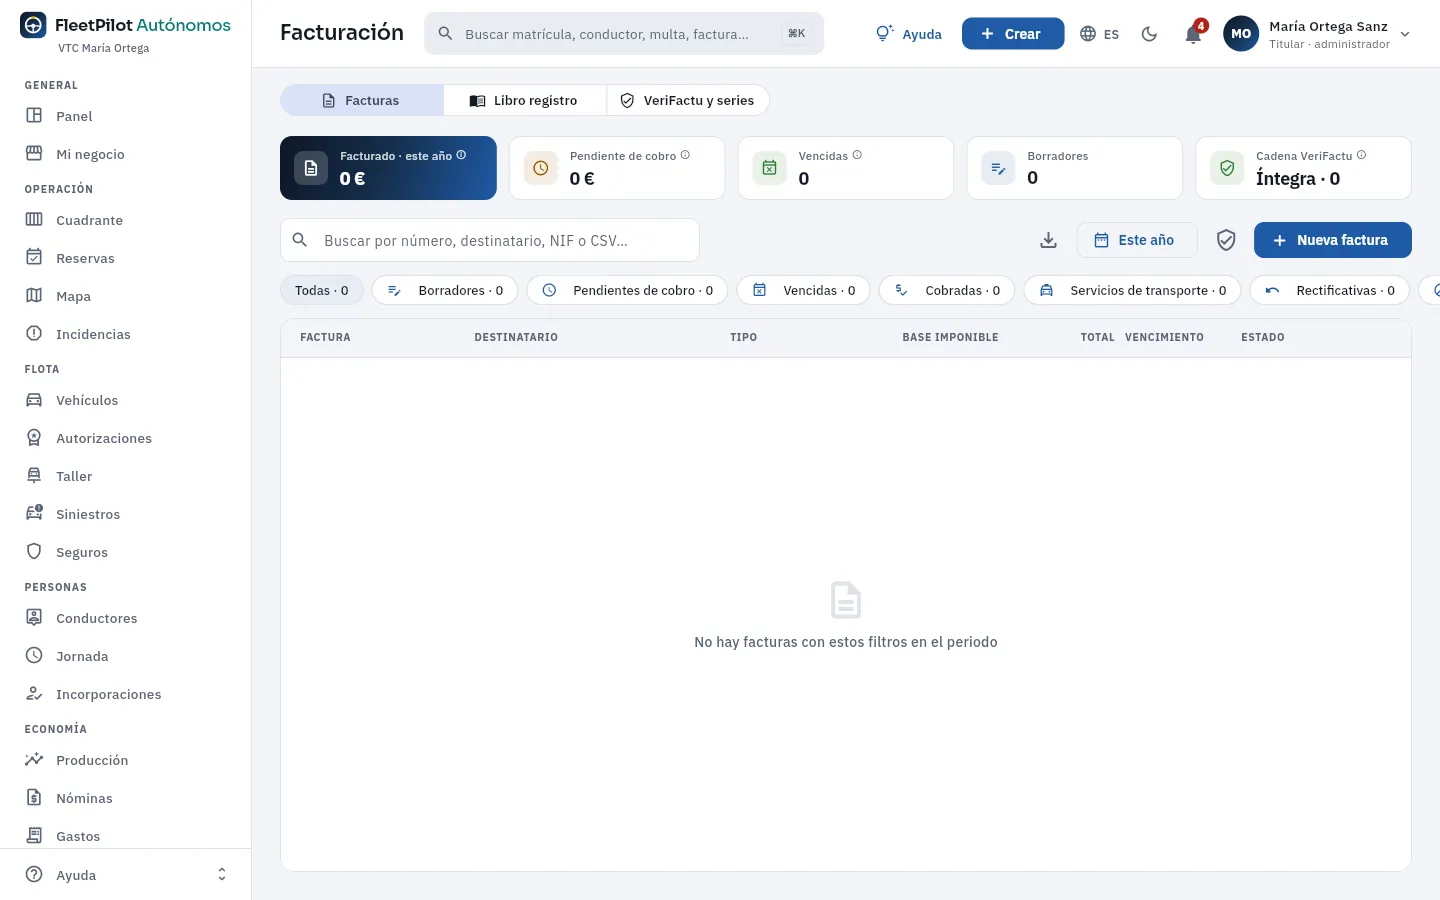The image size is (1440, 900).
Task: Open the Este año period selector
Action: click(1136, 240)
